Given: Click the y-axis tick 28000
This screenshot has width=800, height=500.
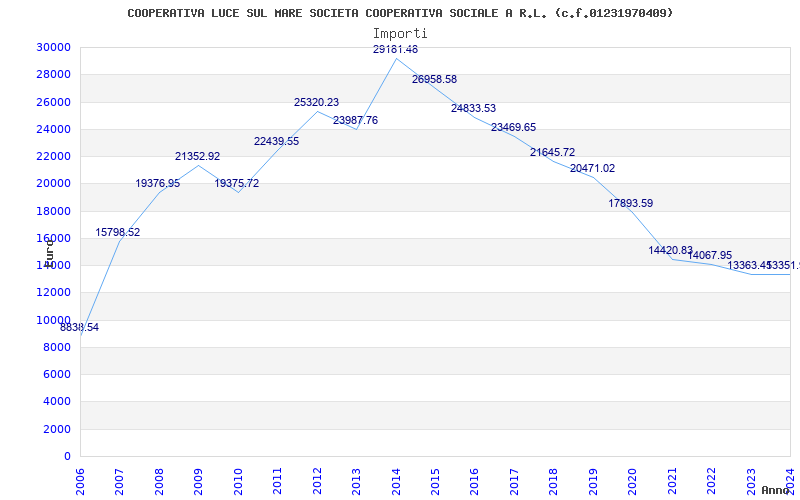Looking at the screenshot, I should (x=53, y=74).
